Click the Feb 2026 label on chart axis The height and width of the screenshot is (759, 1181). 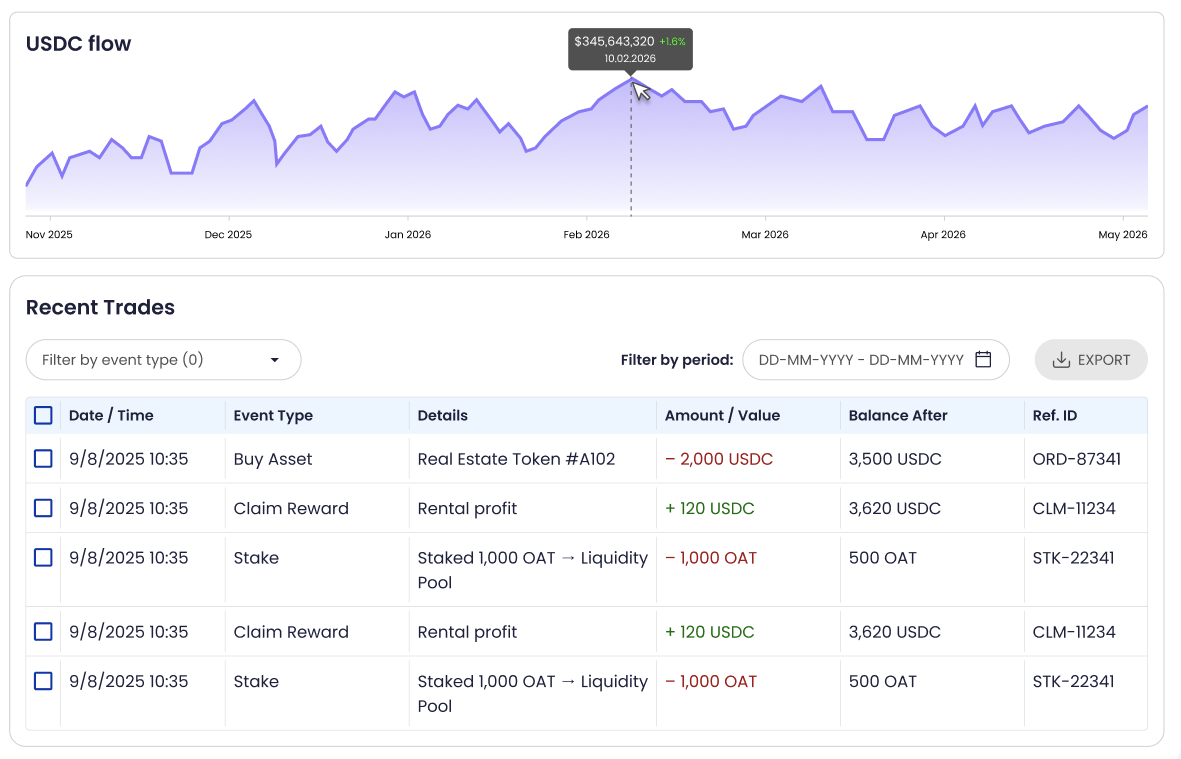(586, 235)
